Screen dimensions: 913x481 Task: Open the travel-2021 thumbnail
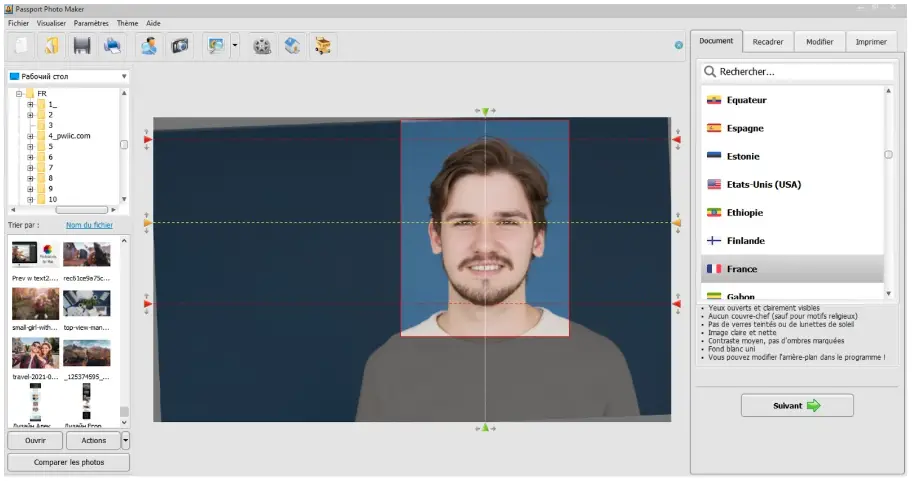coord(36,353)
